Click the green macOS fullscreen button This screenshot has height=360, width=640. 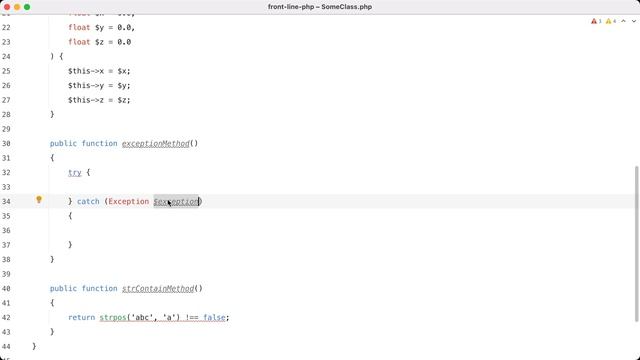coord(27,7)
